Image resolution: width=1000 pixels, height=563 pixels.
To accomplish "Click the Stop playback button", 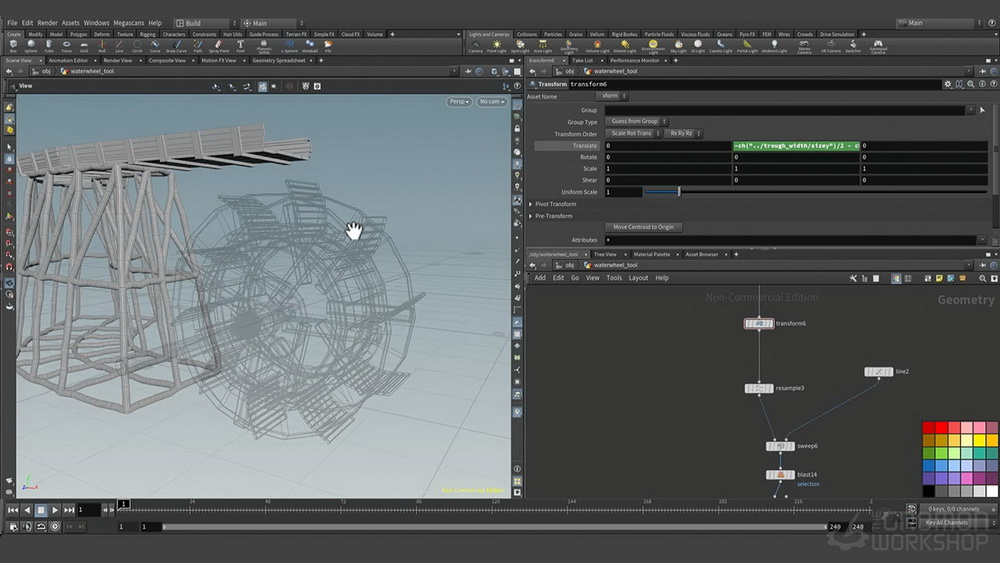I will tap(41, 510).
